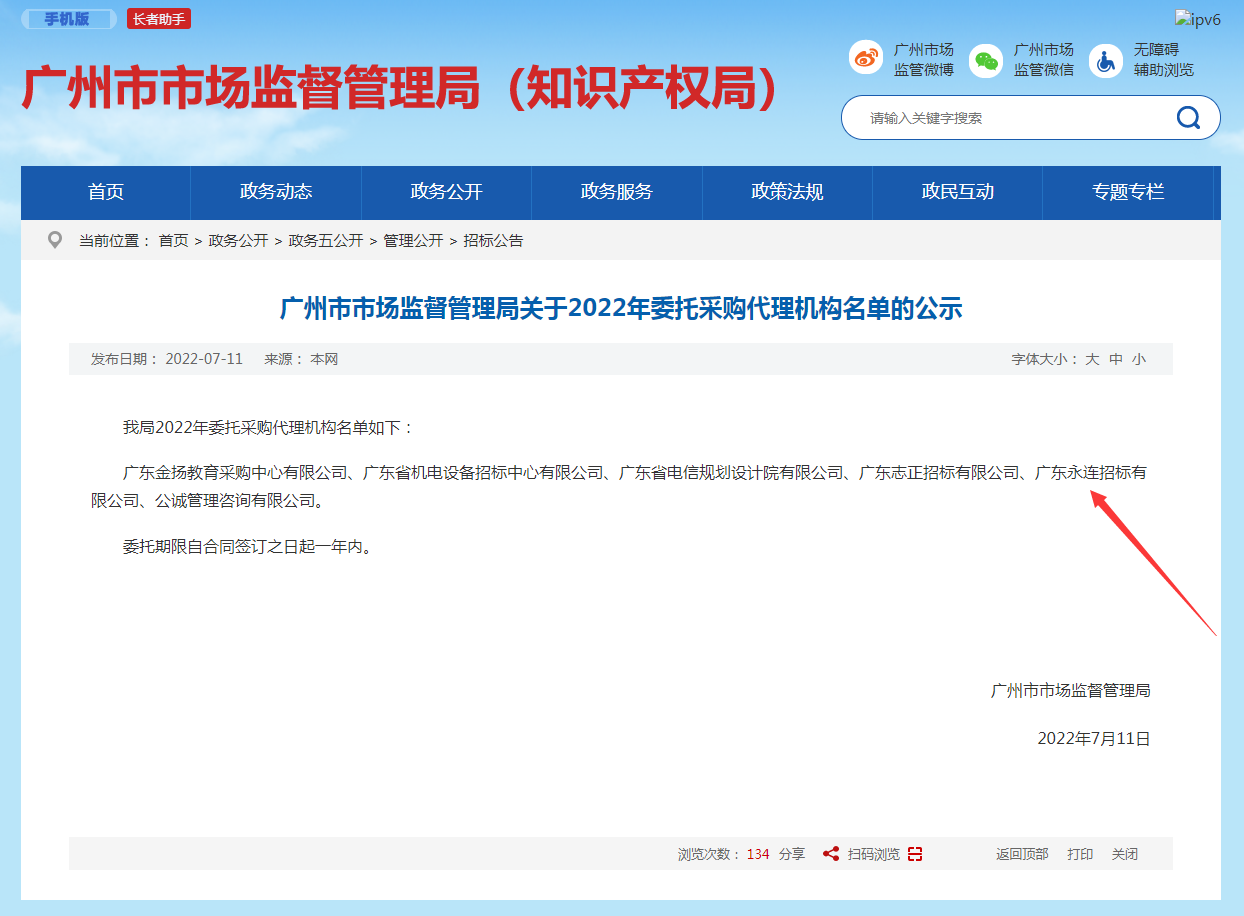The height and width of the screenshot is (916, 1244).
Task: Click the view count number 134
Action: click(758, 854)
